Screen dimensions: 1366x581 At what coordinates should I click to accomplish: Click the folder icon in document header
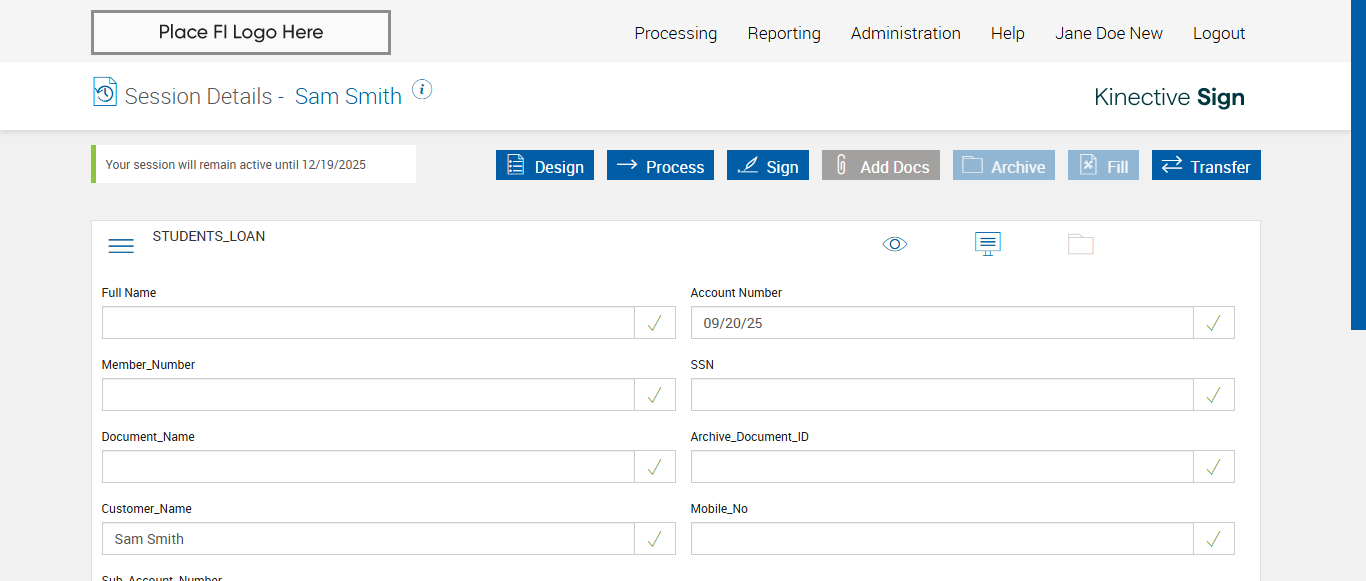[x=1081, y=244]
